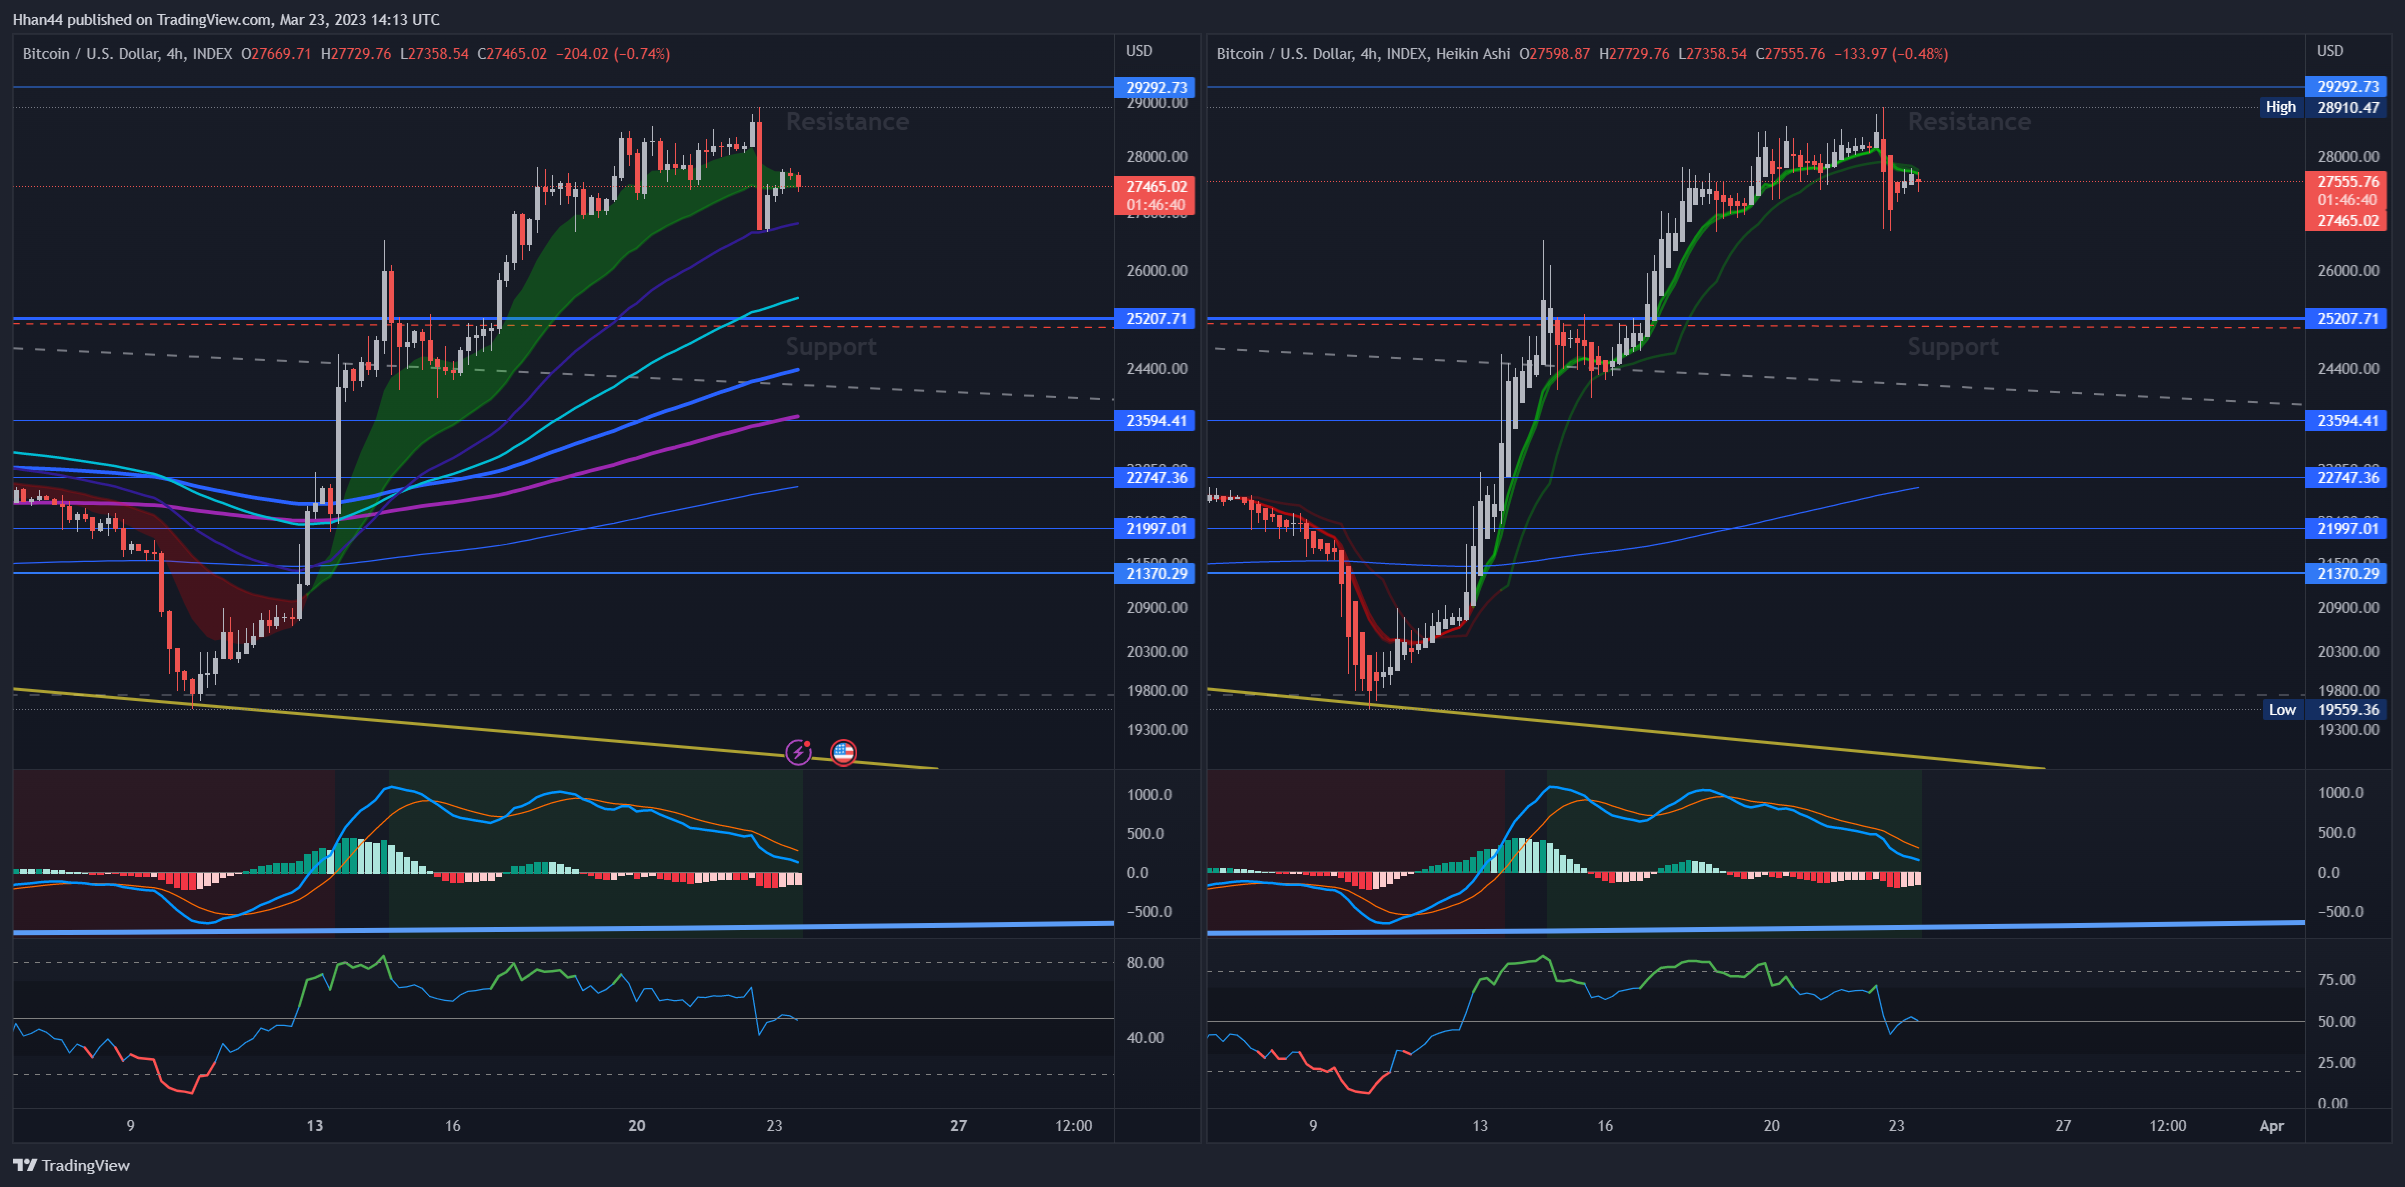Click the US flag economic event icon
The height and width of the screenshot is (1187, 2405).
pyautogui.click(x=843, y=752)
